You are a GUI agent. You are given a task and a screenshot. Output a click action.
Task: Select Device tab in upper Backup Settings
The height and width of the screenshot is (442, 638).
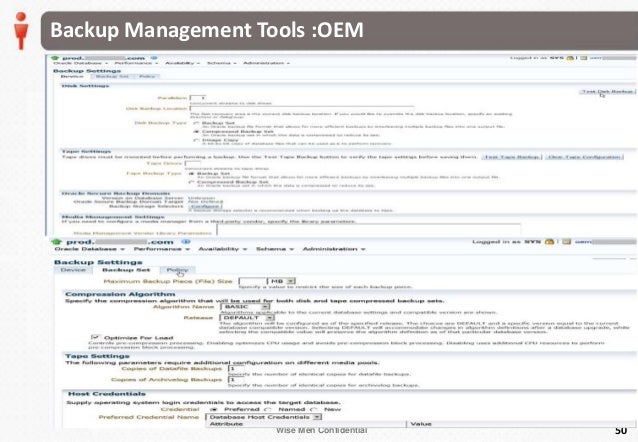pyautogui.click(x=72, y=77)
